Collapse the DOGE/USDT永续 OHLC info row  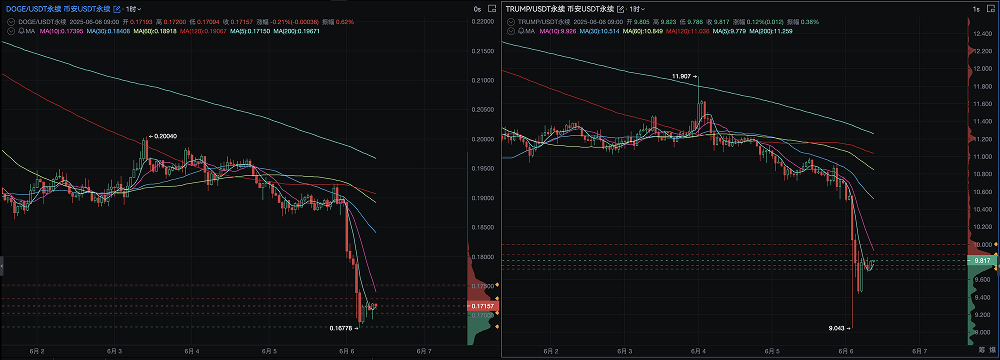pos(11,22)
